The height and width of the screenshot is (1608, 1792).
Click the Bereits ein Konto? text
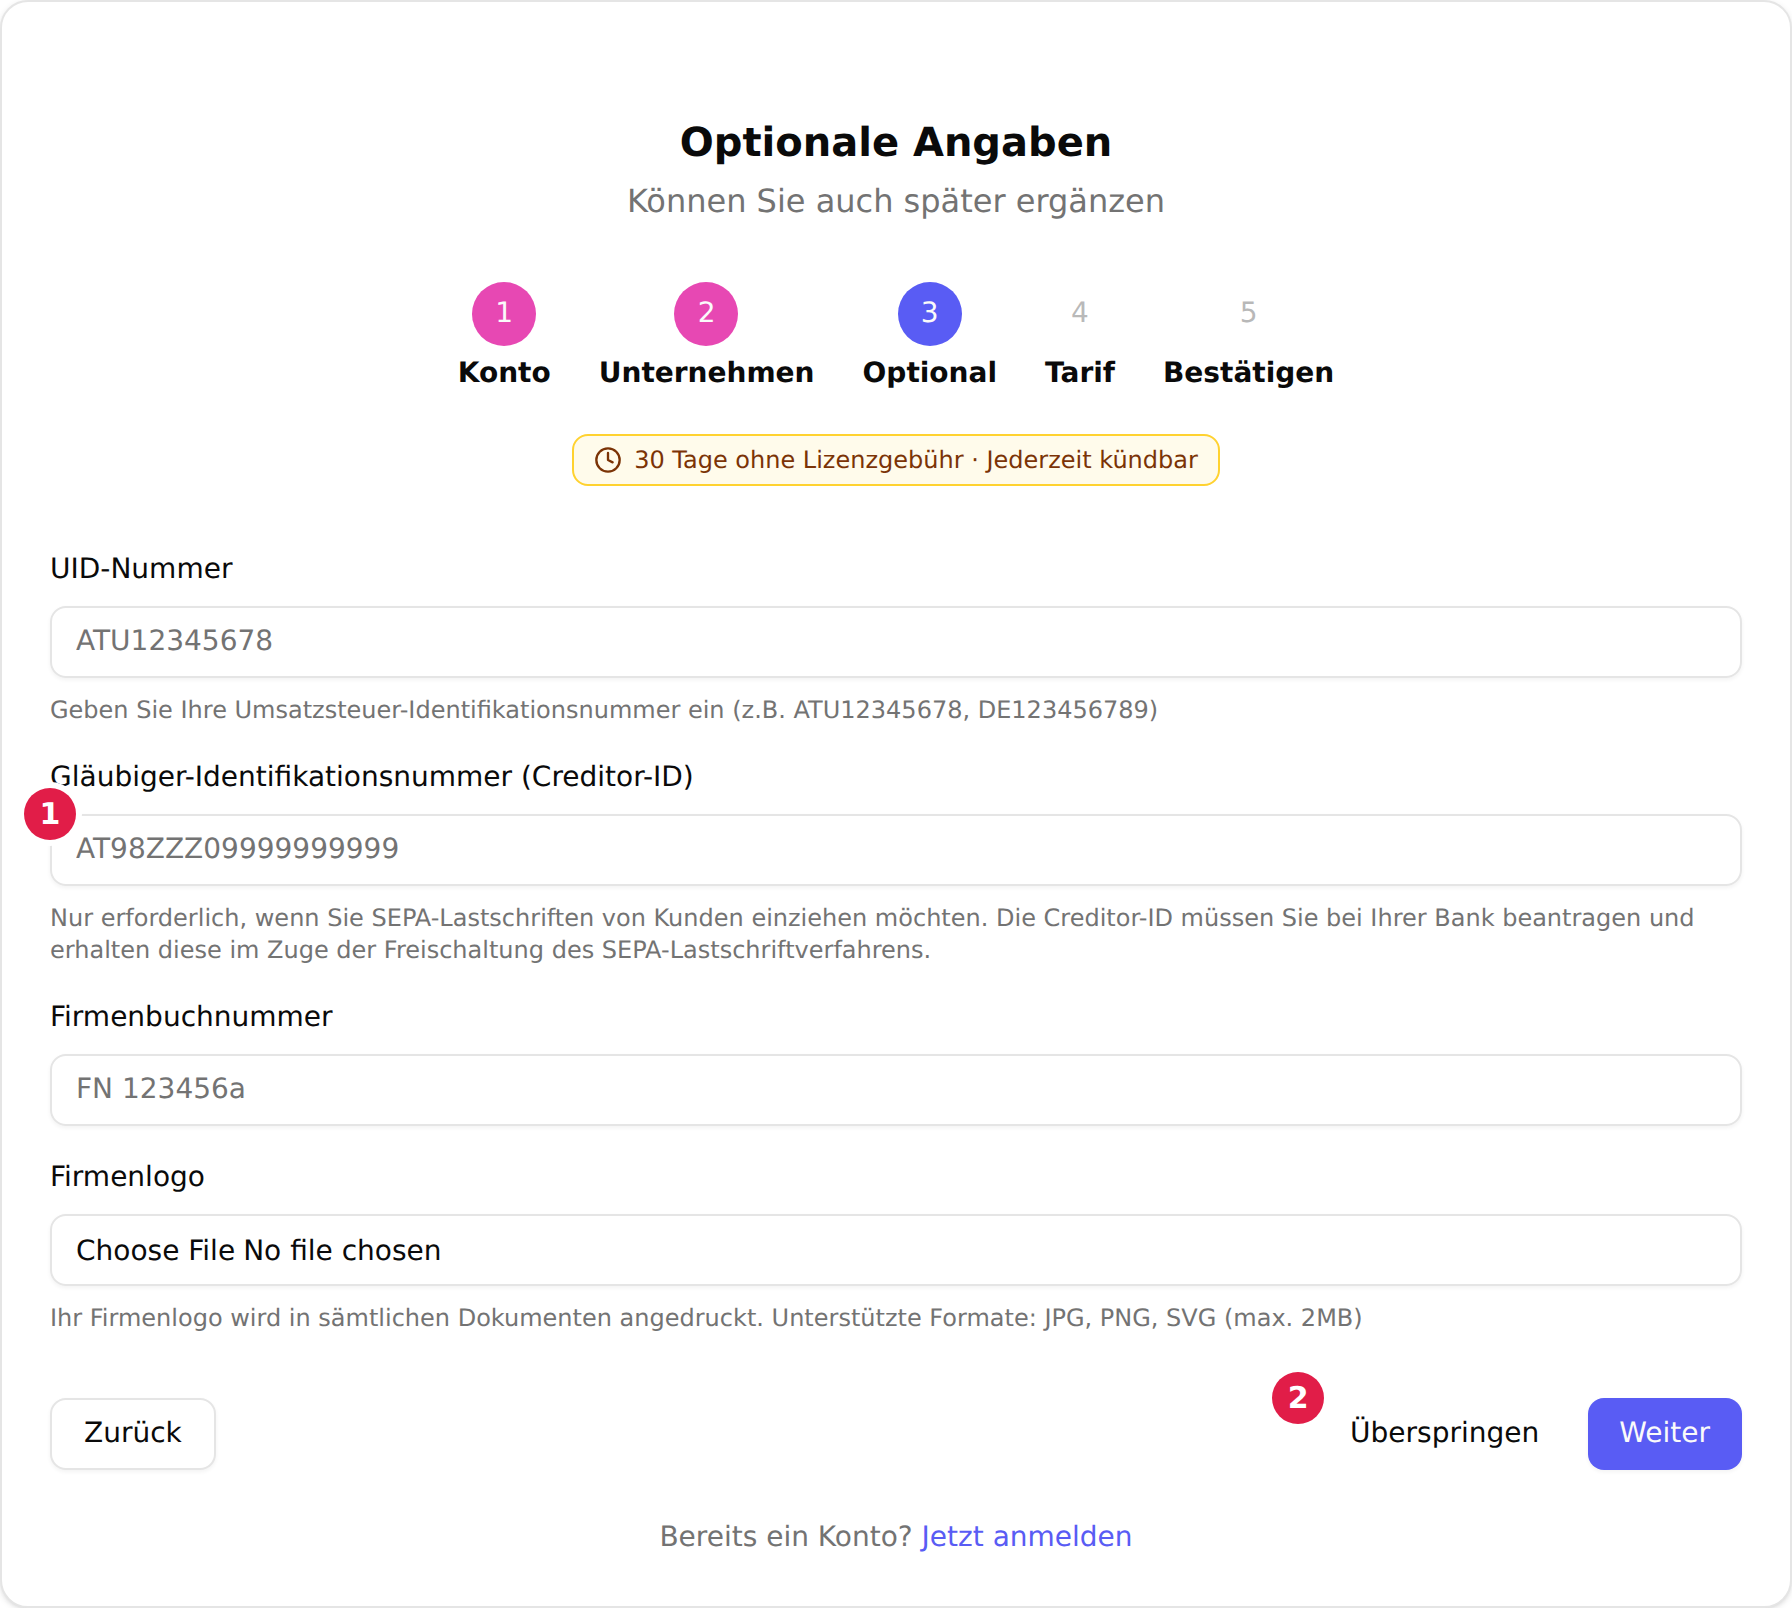[787, 1536]
